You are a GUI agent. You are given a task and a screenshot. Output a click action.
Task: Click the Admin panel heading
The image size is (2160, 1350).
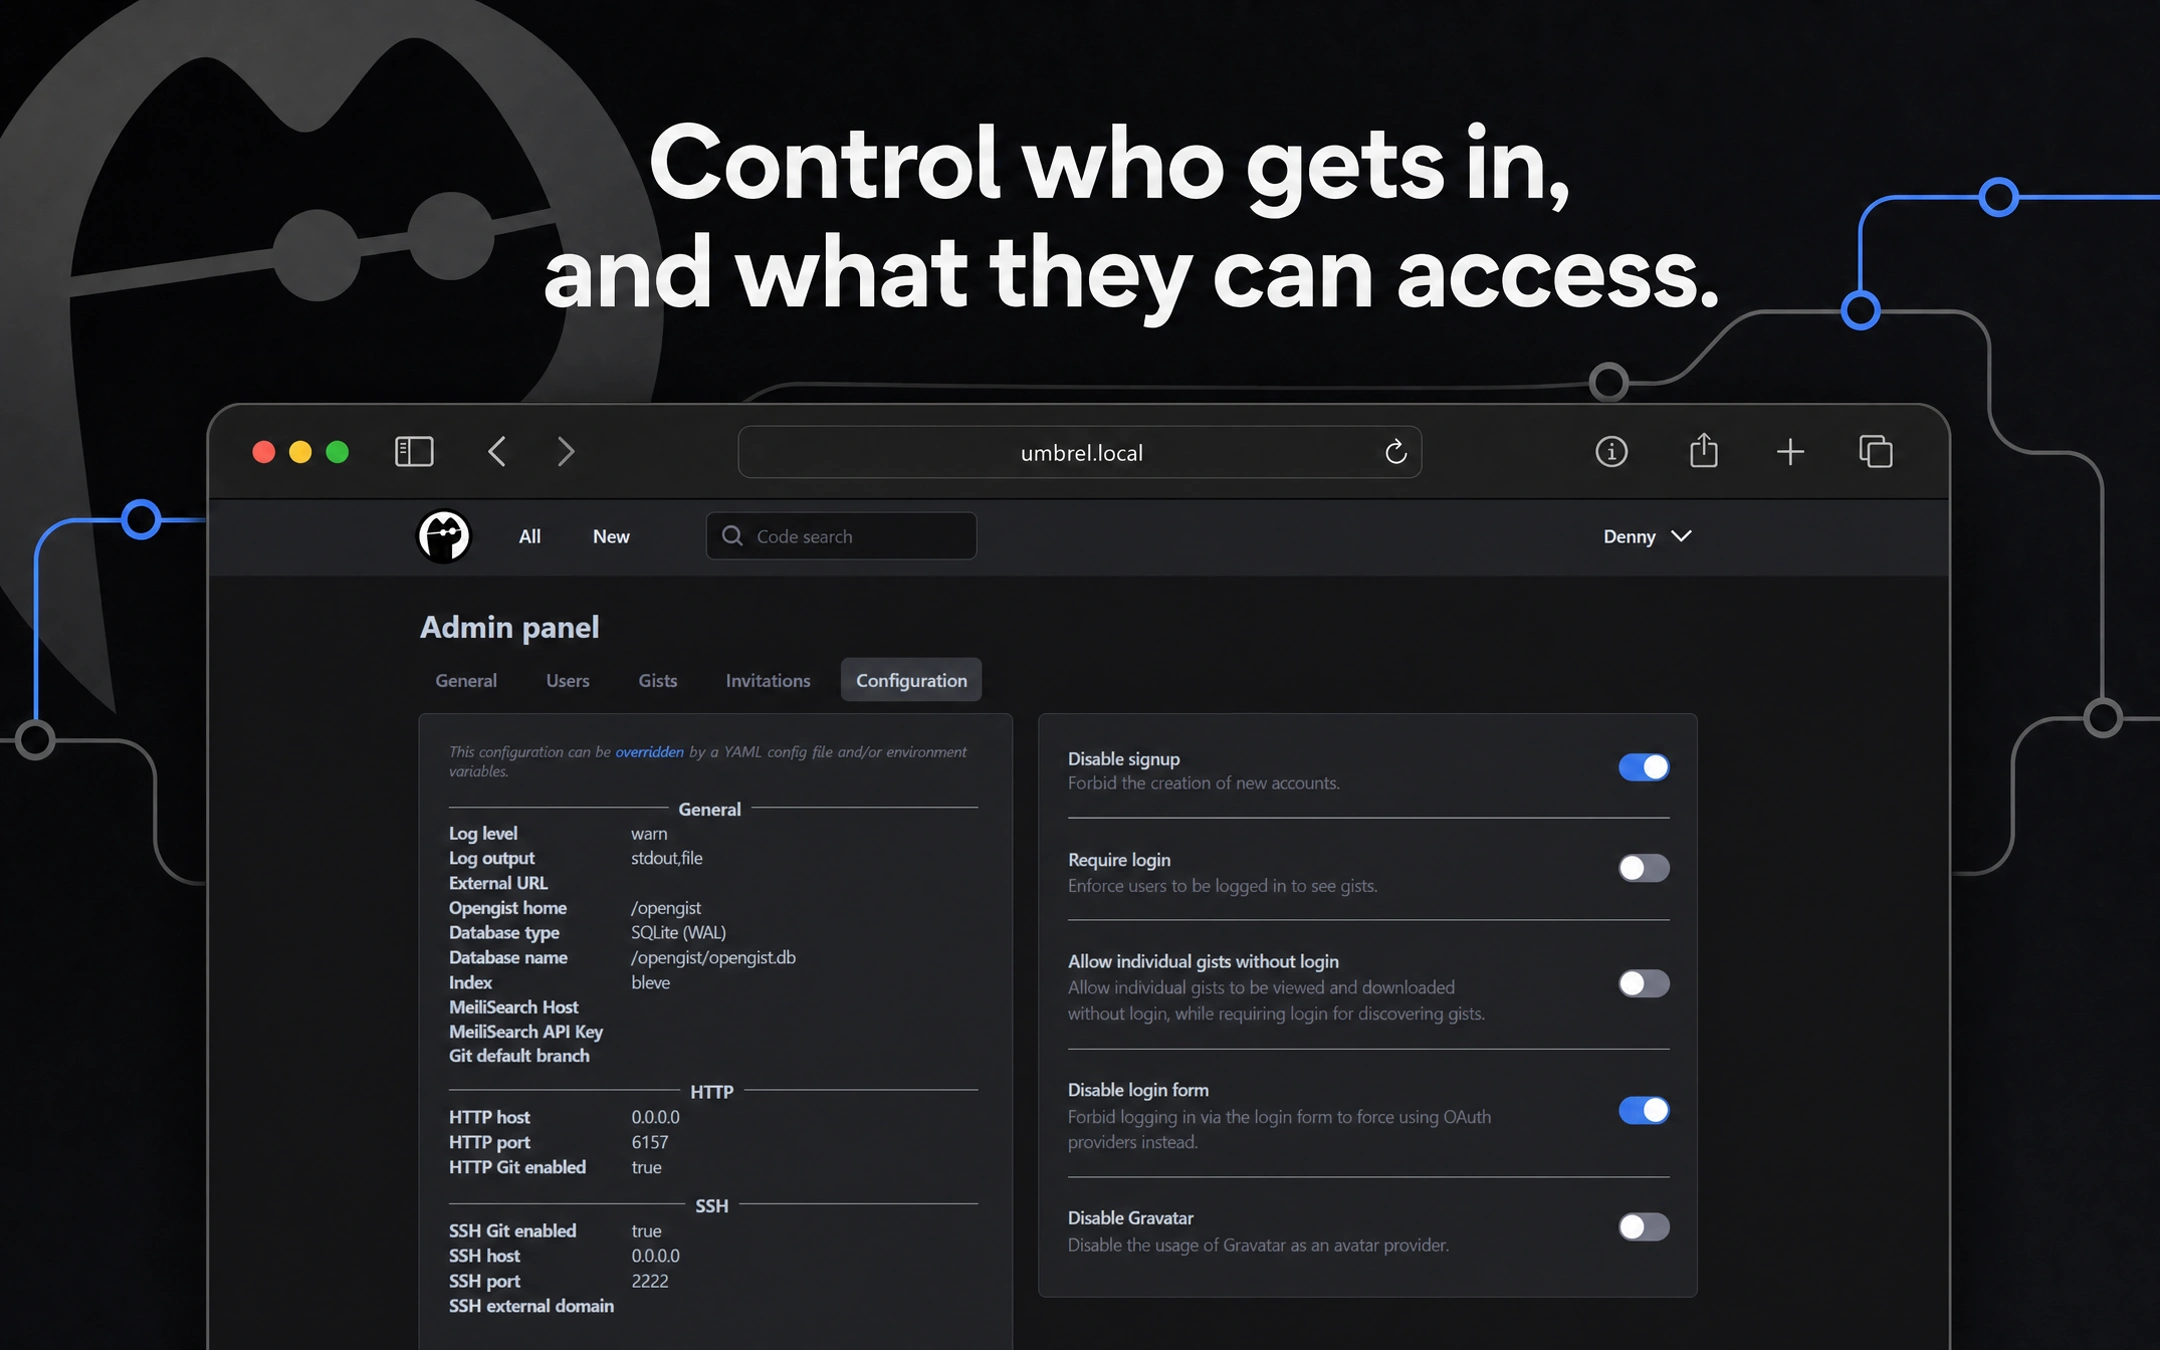pyautogui.click(x=509, y=627)
